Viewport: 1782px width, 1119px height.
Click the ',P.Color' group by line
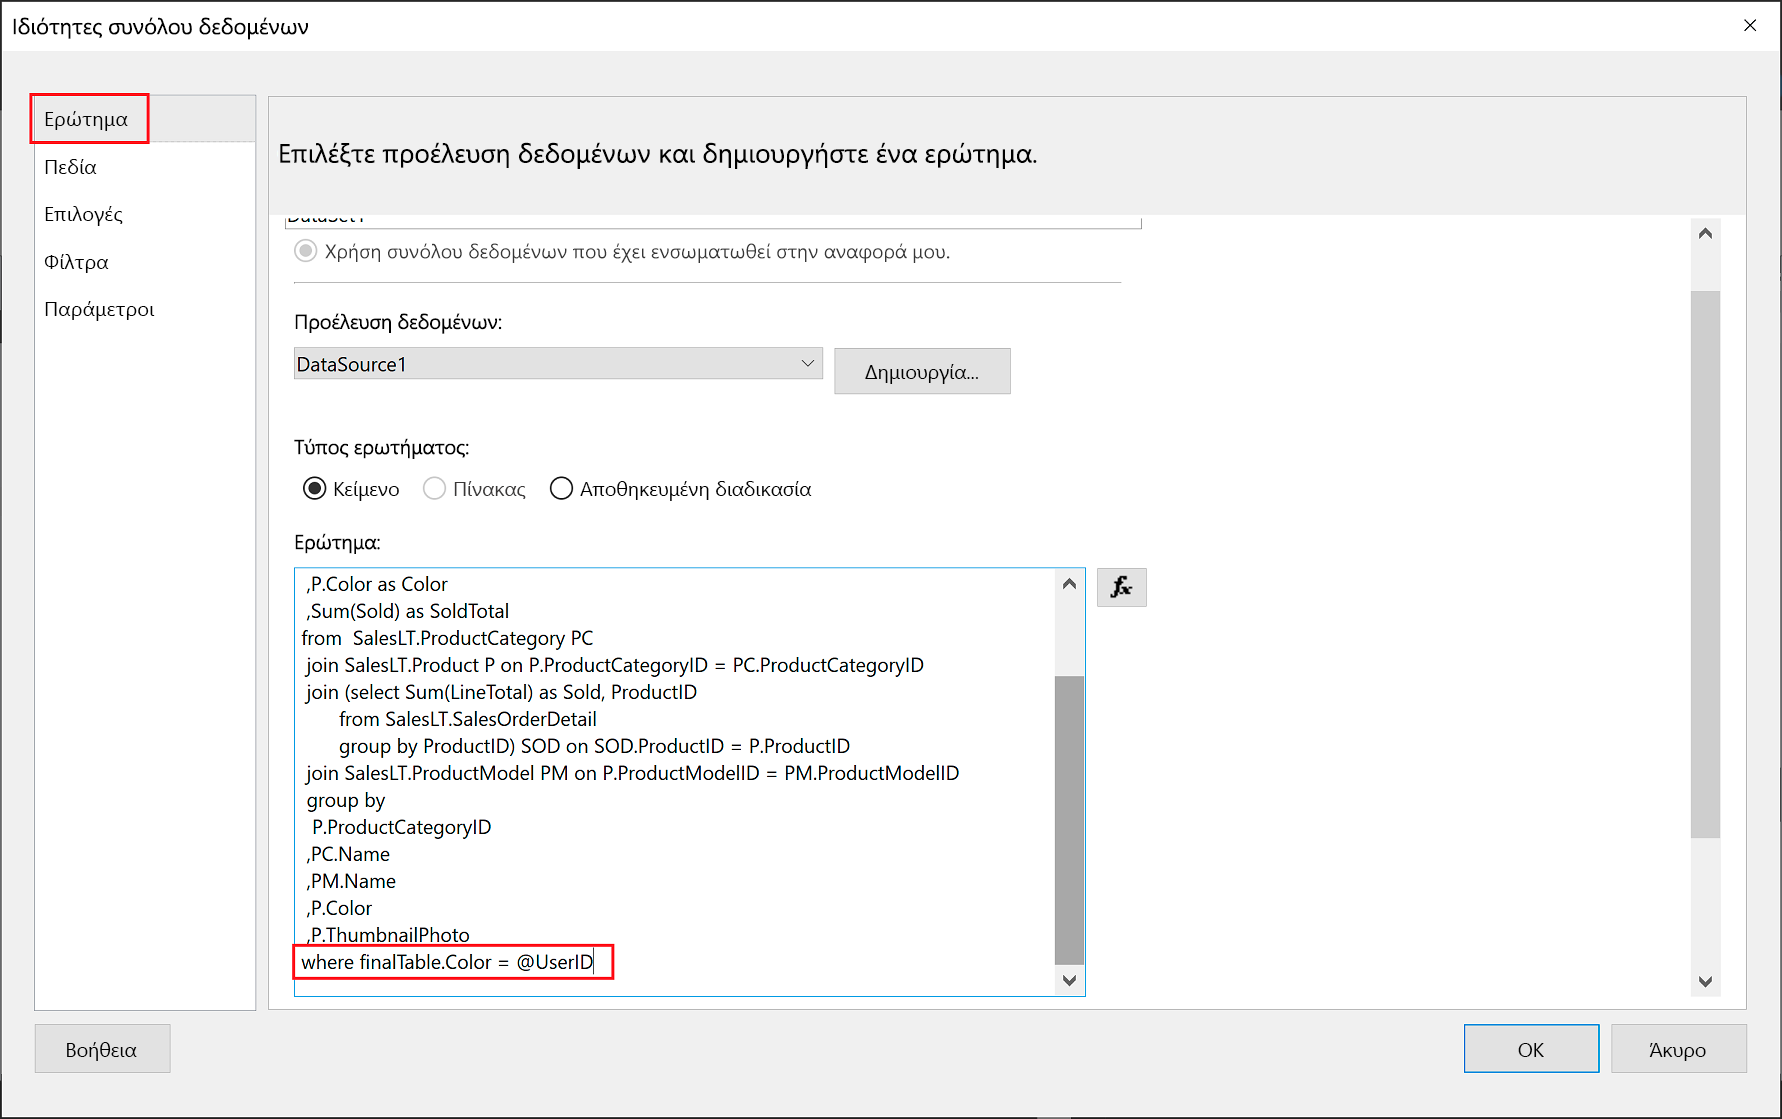[339, 908]
